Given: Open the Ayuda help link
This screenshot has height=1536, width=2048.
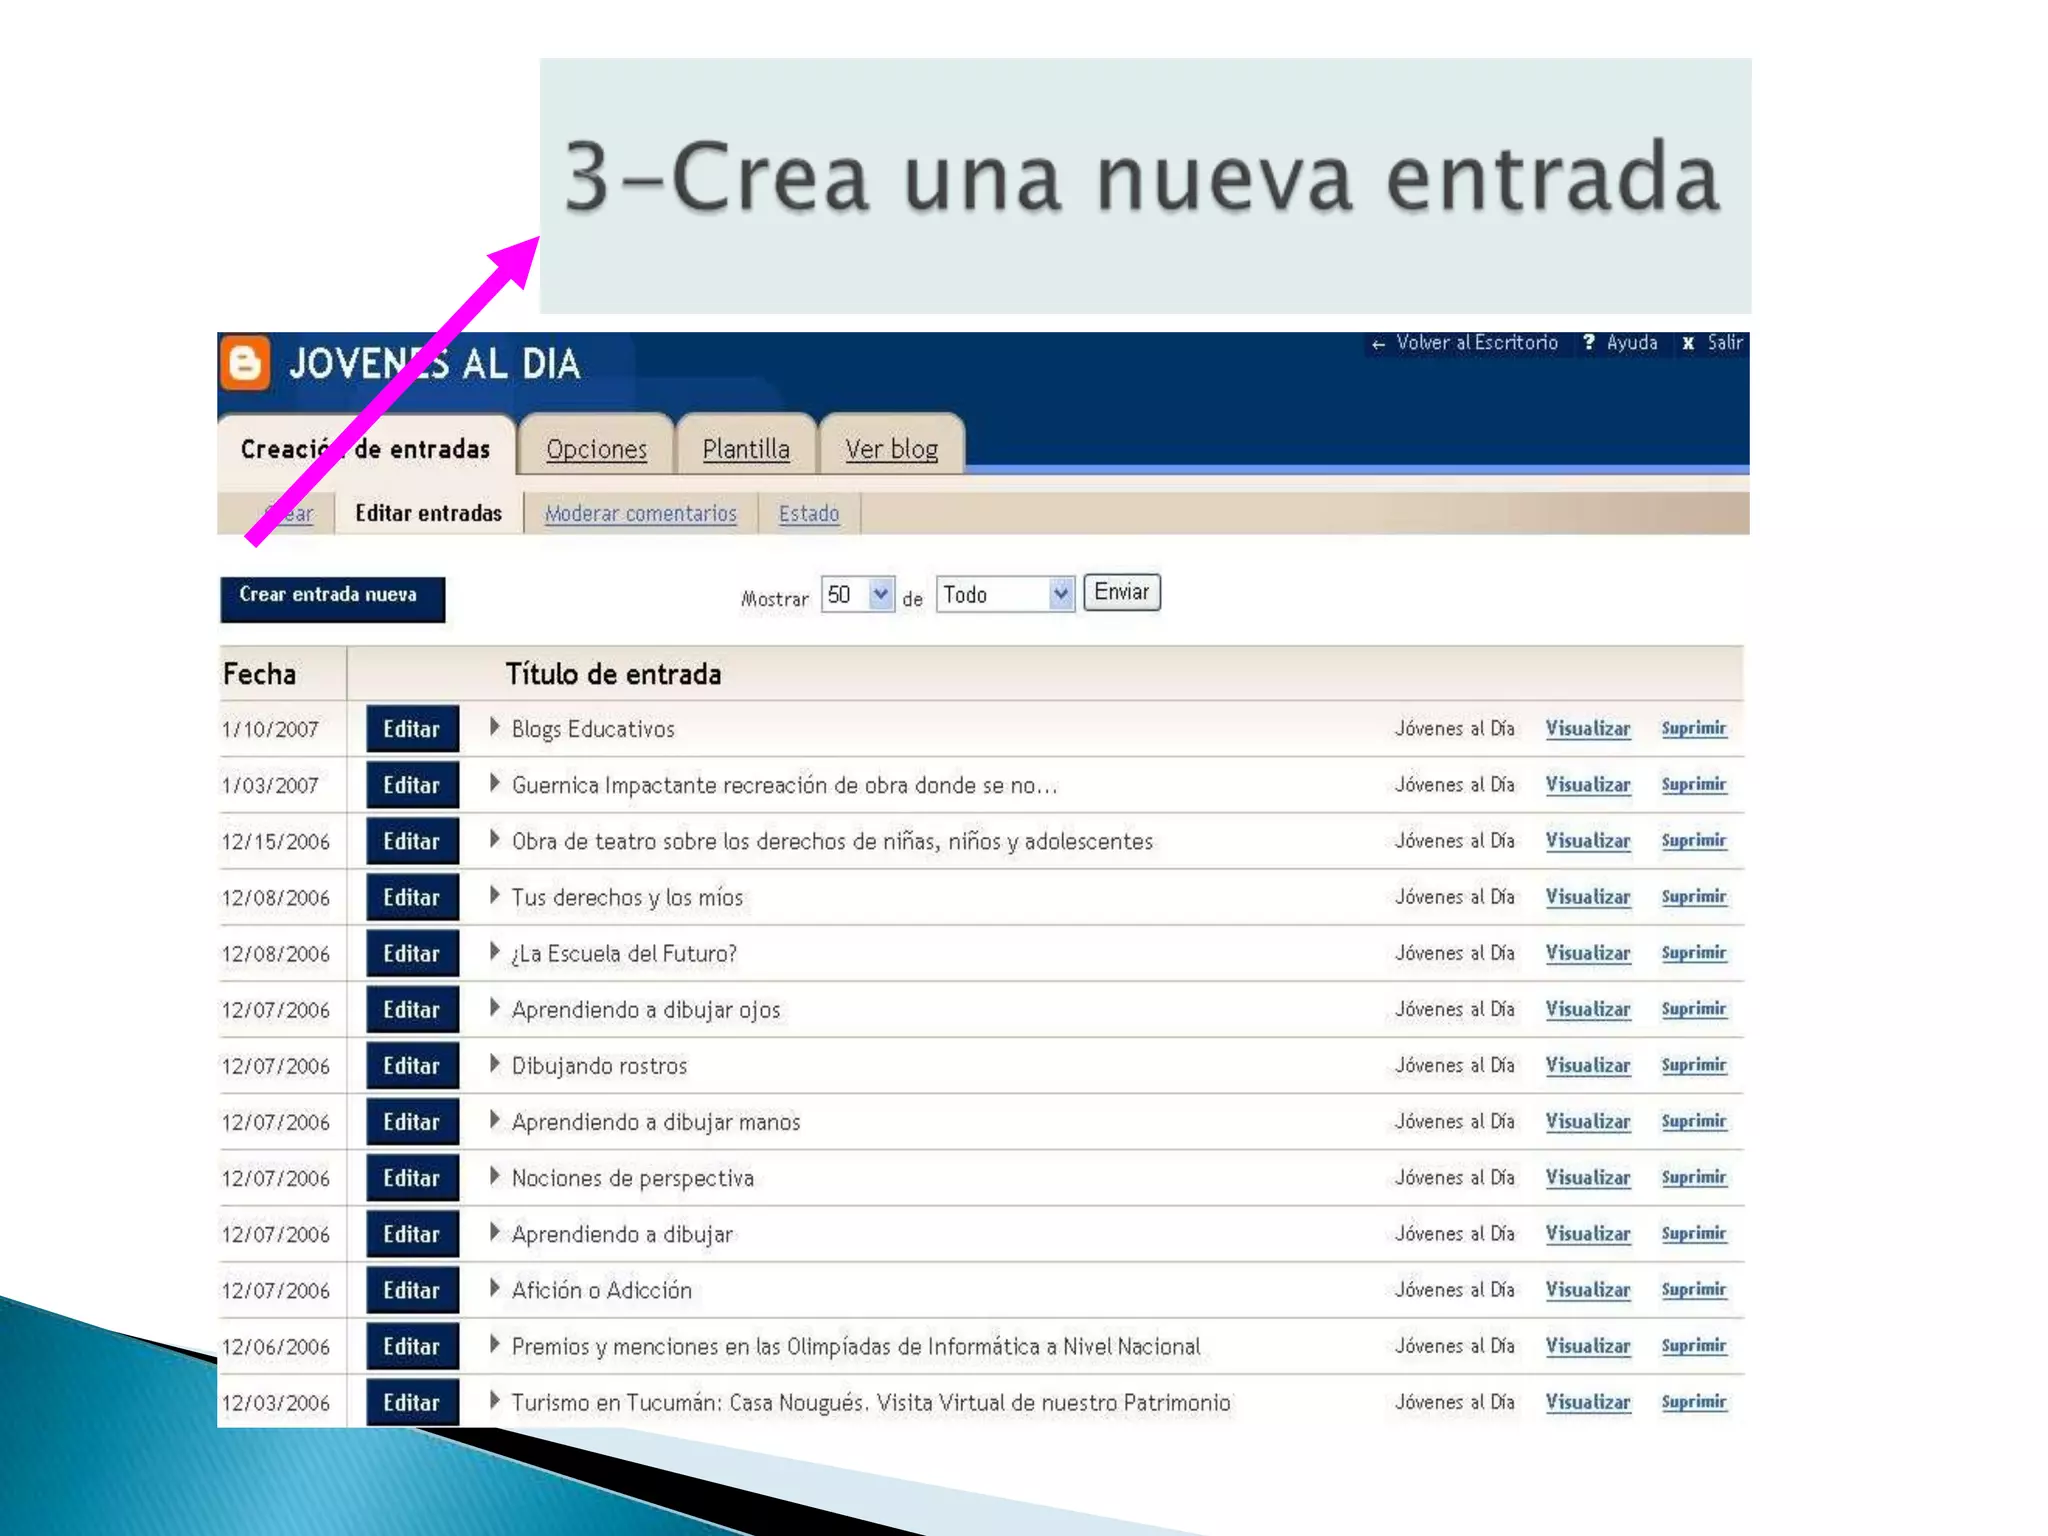Looking at the screenshot, I should point(1632,342).
